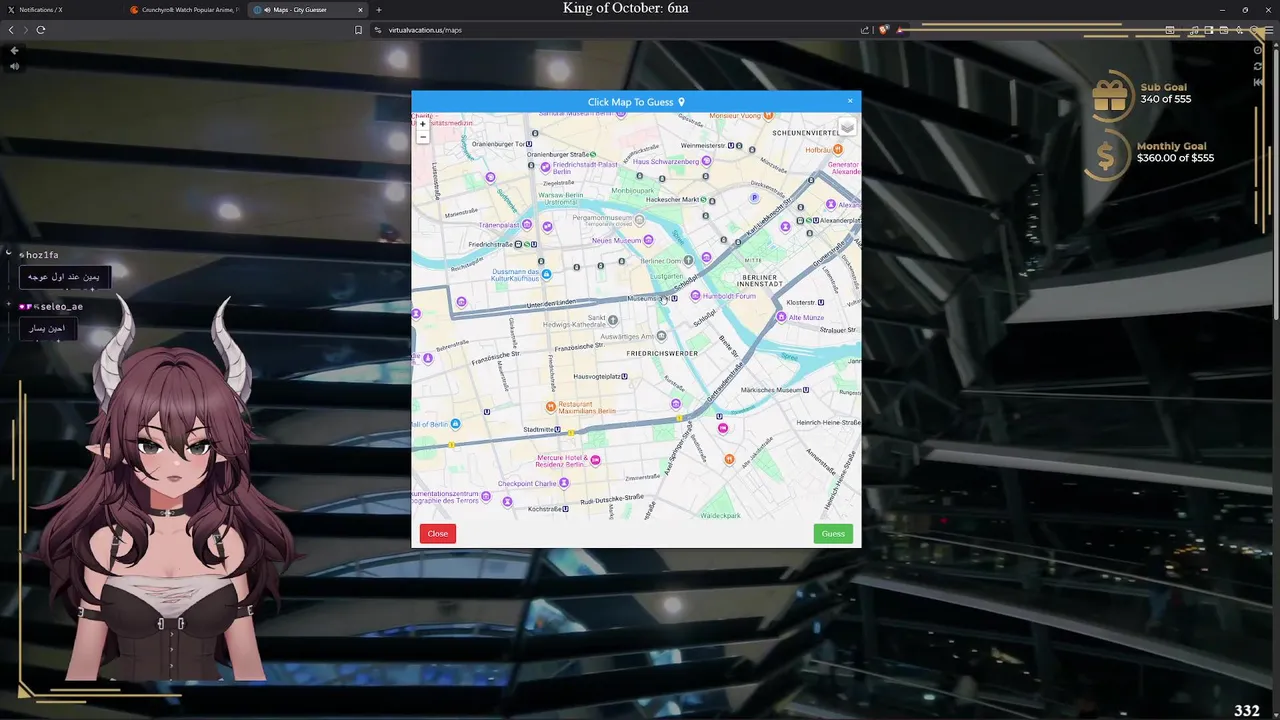Screen dimensions: 1280x720
Task: Bookmark this page via bookmark icon
Action: tap(359, 30)
